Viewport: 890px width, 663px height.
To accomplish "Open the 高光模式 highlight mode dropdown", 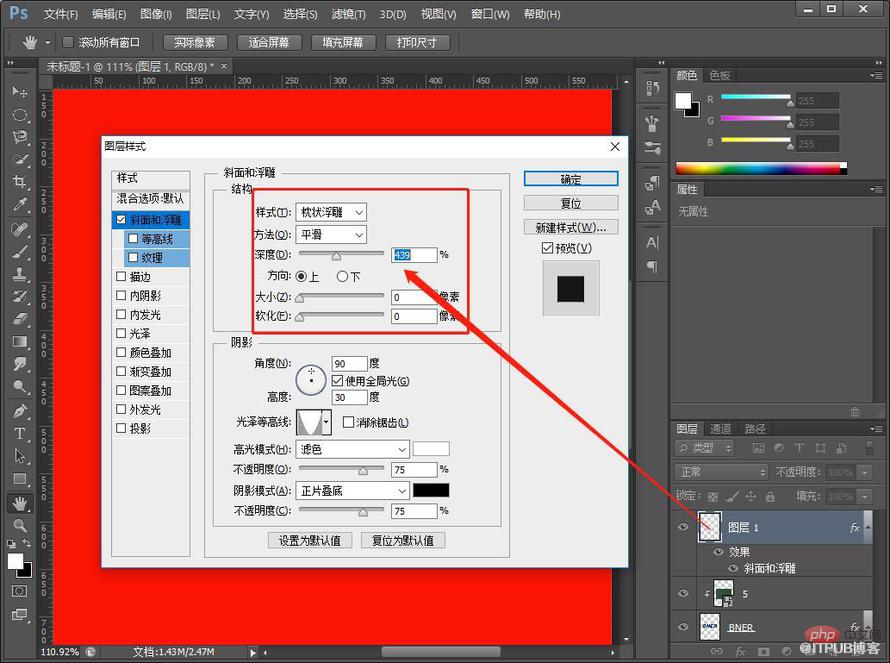I will 352,450.
